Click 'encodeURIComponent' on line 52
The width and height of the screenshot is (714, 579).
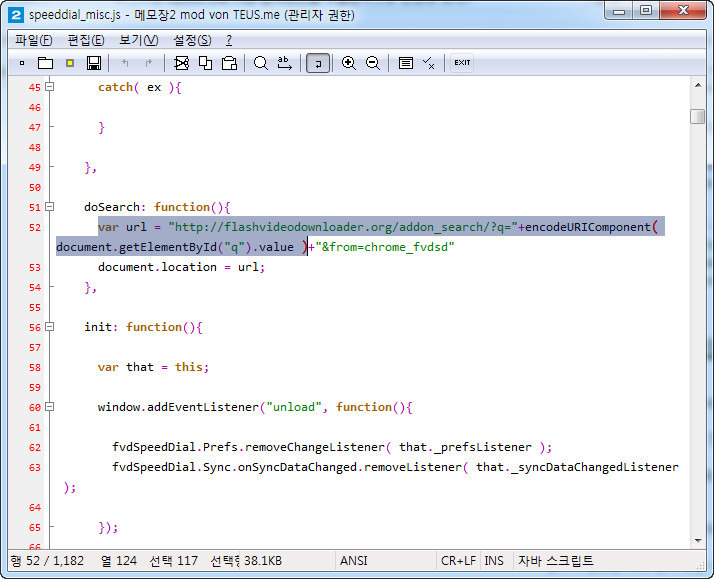coord(588,227)
